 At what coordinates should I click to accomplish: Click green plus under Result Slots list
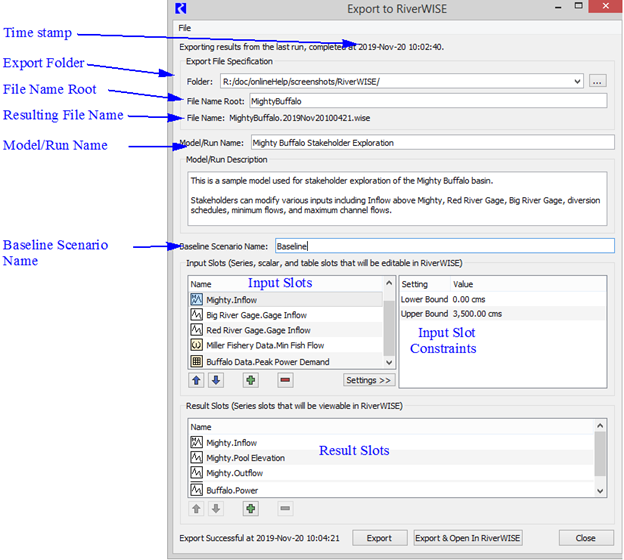tap(250, 509)
